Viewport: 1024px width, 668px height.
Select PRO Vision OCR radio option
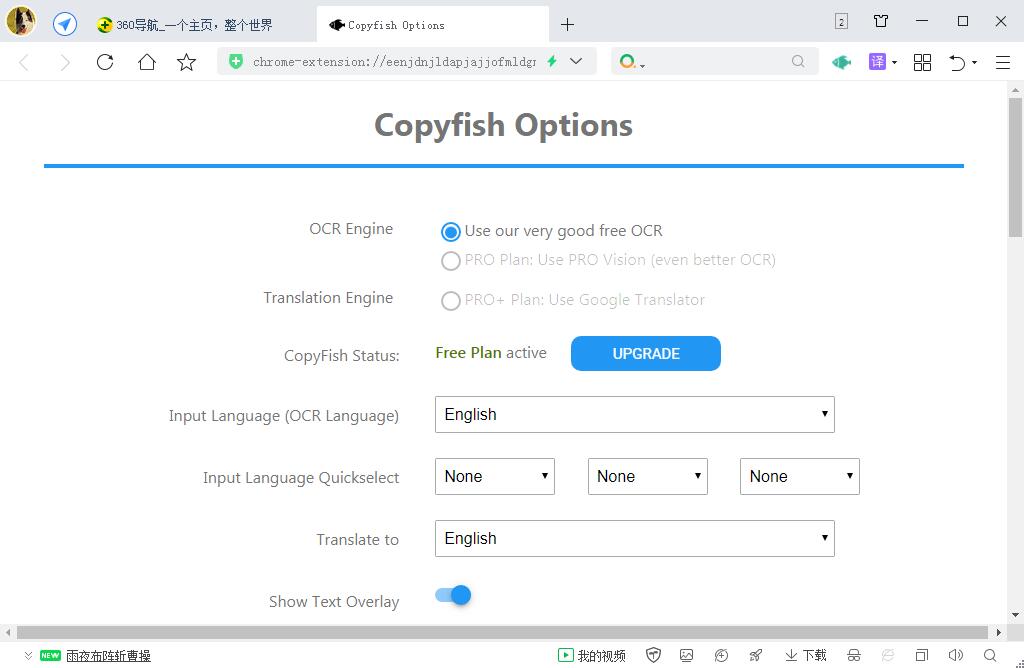pos(451,261)
